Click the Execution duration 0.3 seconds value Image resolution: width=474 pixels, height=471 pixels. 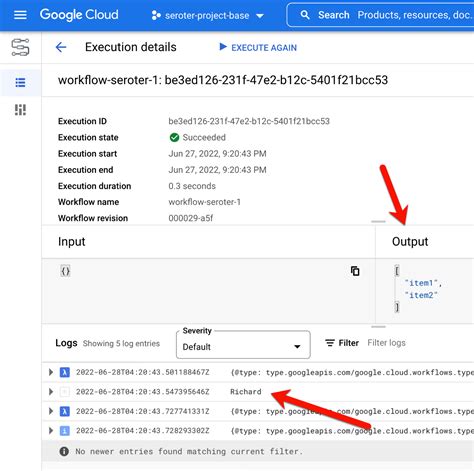tap(192, 186)
